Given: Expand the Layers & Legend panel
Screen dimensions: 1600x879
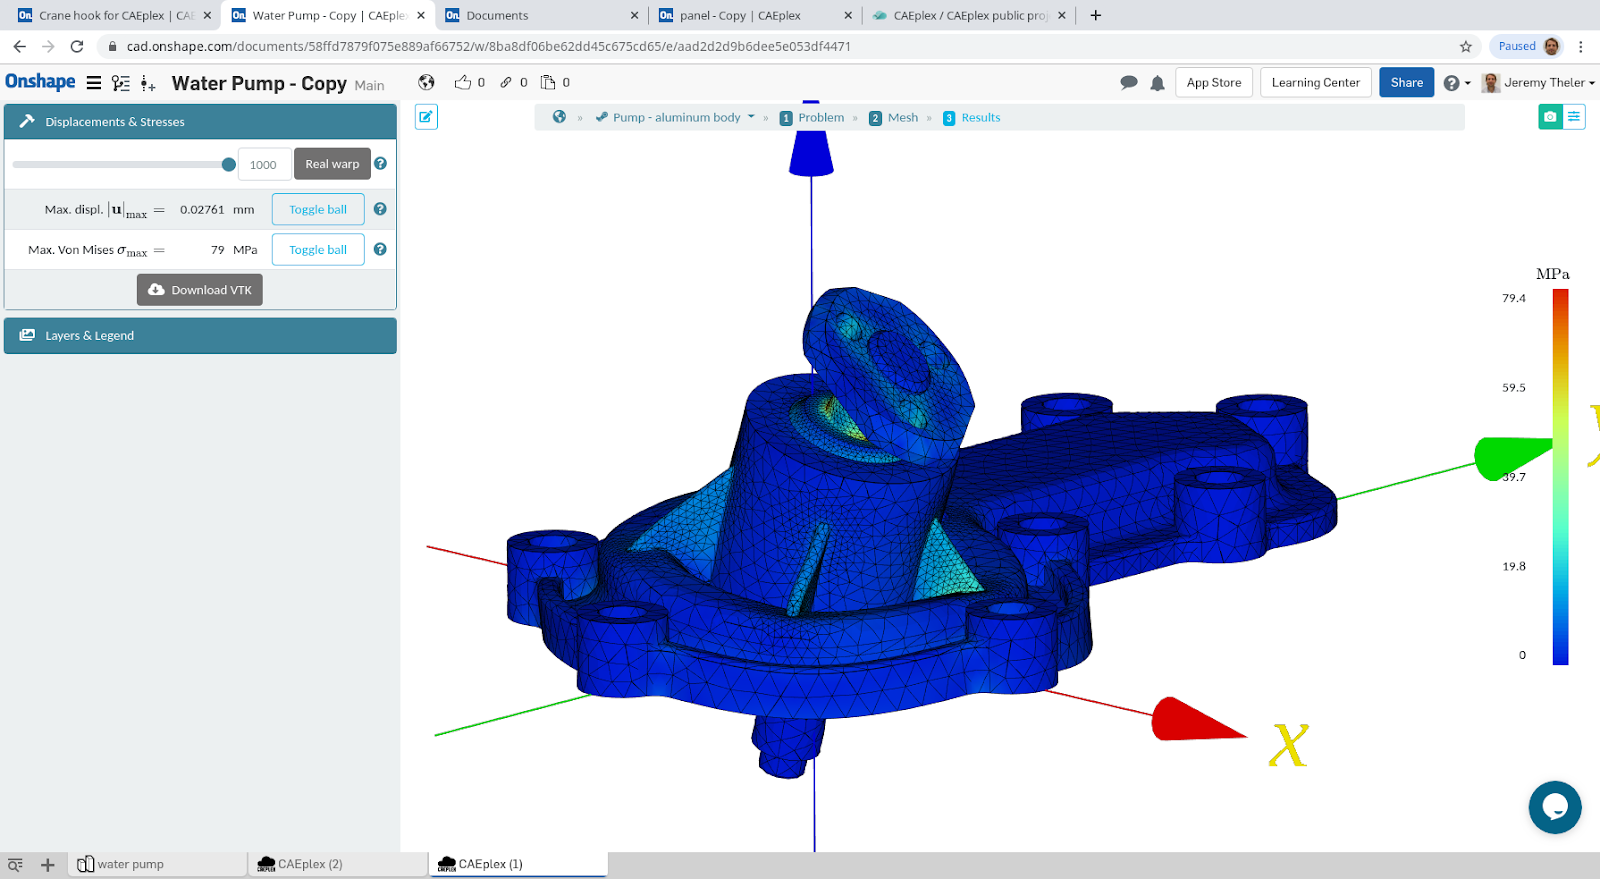Looking at the screenshot, I should coord(200,336).
